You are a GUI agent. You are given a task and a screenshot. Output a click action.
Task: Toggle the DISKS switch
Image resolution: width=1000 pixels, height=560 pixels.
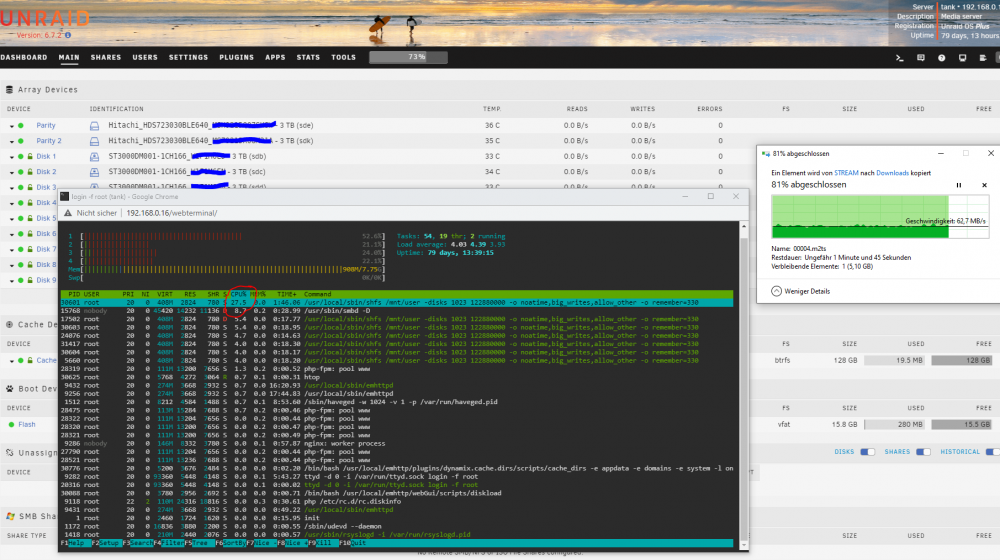pyautogui.click(x=867, y=452)
